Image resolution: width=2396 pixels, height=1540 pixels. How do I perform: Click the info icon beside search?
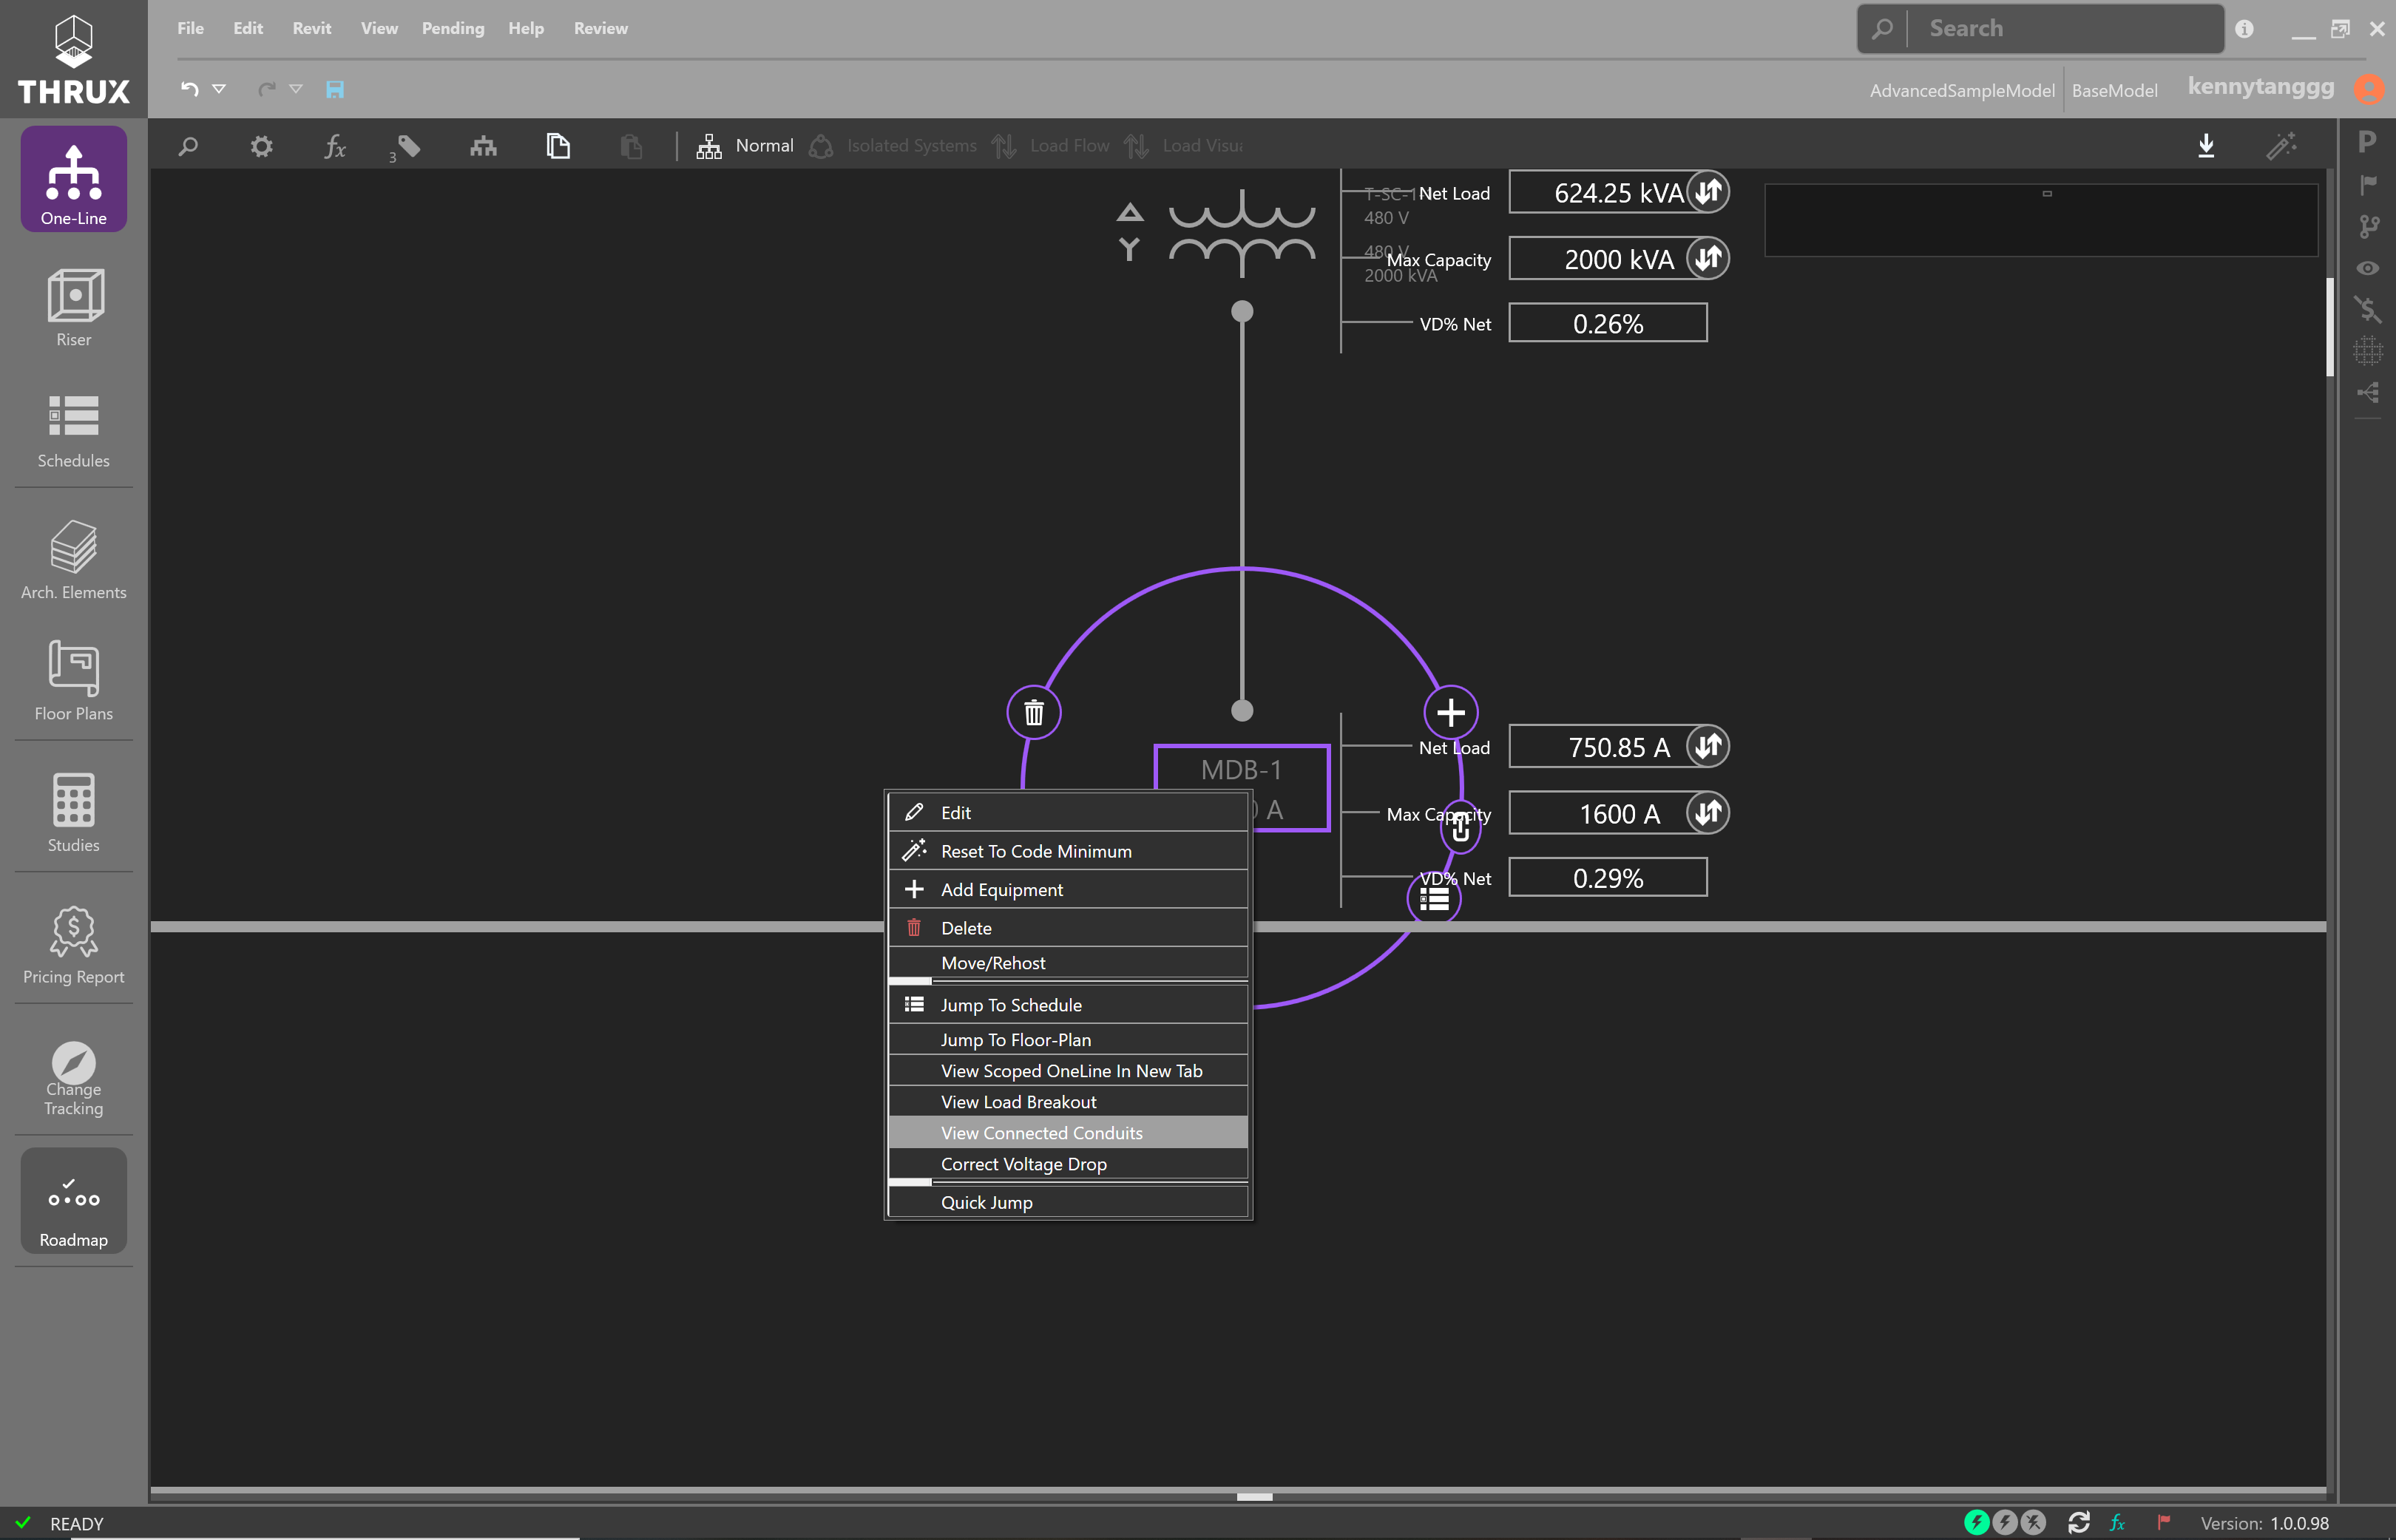2244,29
